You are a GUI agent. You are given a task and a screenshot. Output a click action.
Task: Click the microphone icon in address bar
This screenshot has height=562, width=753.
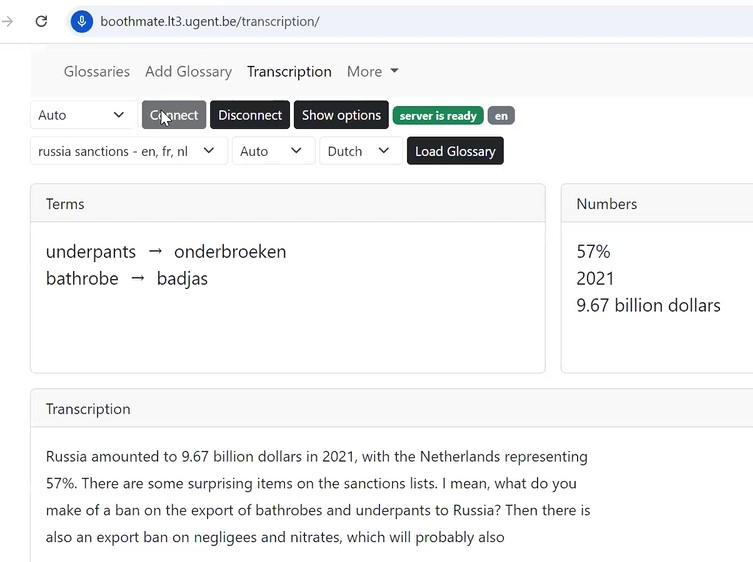coord(81,21)
